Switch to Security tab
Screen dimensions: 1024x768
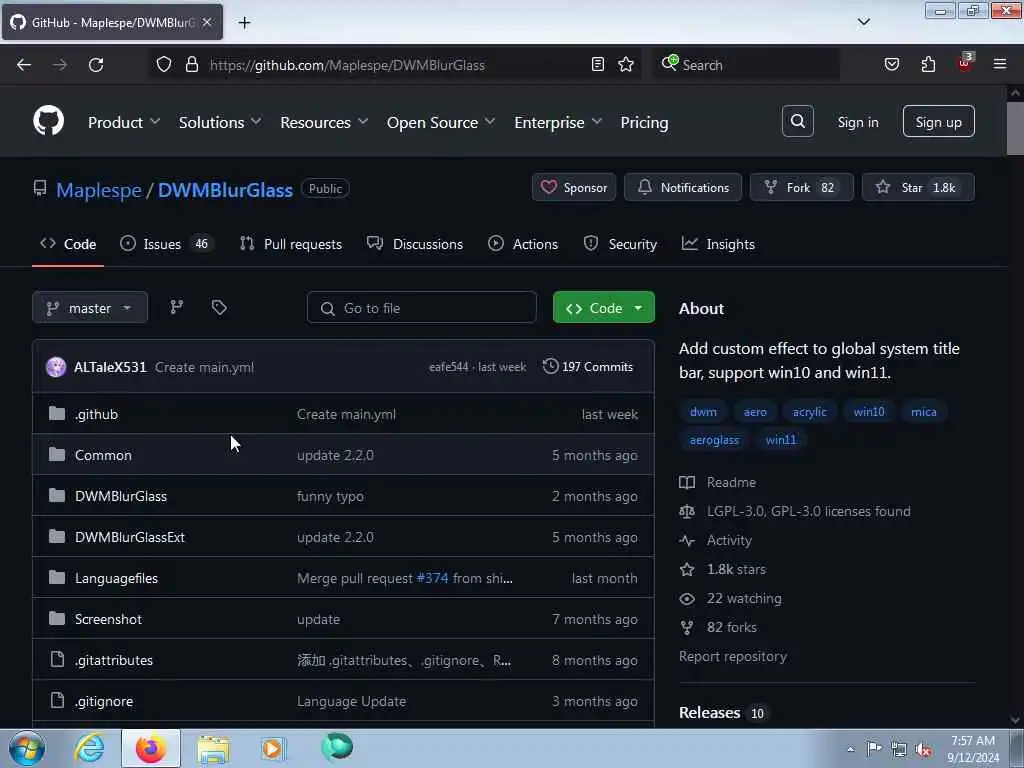click(620, 244)
